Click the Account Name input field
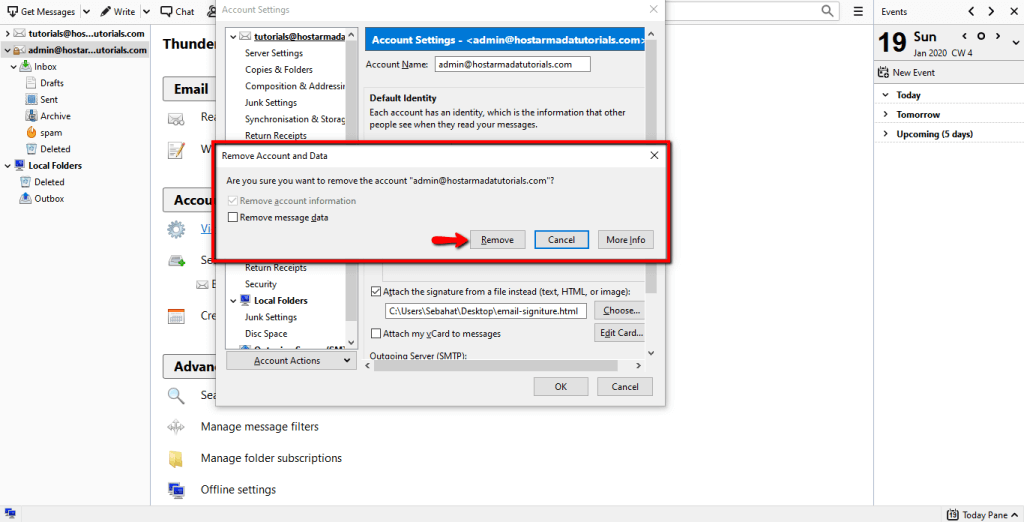The width and height of the screenshot is (1024, 522). (x=513, y=64)
